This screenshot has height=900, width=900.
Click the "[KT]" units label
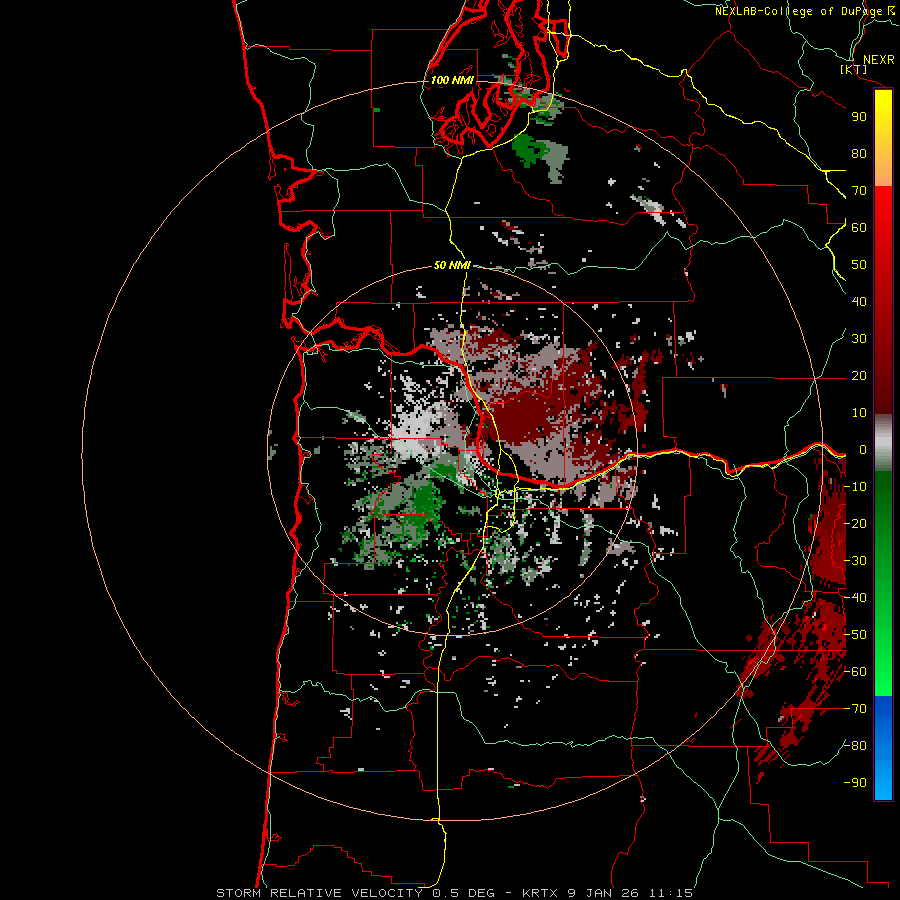tap(854, 69)
